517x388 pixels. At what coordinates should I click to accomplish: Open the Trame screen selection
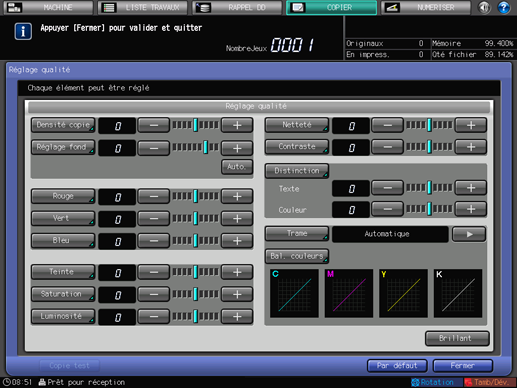click(297, 234)
